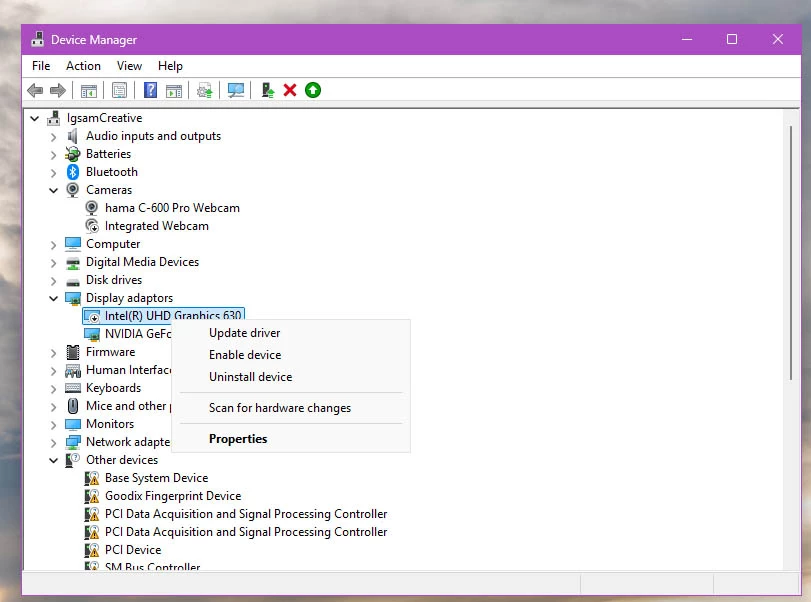Click the Disk drives icon
The width and height of the screenshot is (811, 602).
[73, 281]
